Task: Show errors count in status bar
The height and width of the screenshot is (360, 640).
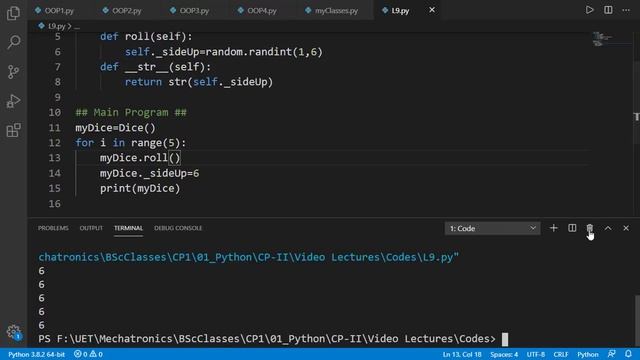Action: (x=80, y=354)
